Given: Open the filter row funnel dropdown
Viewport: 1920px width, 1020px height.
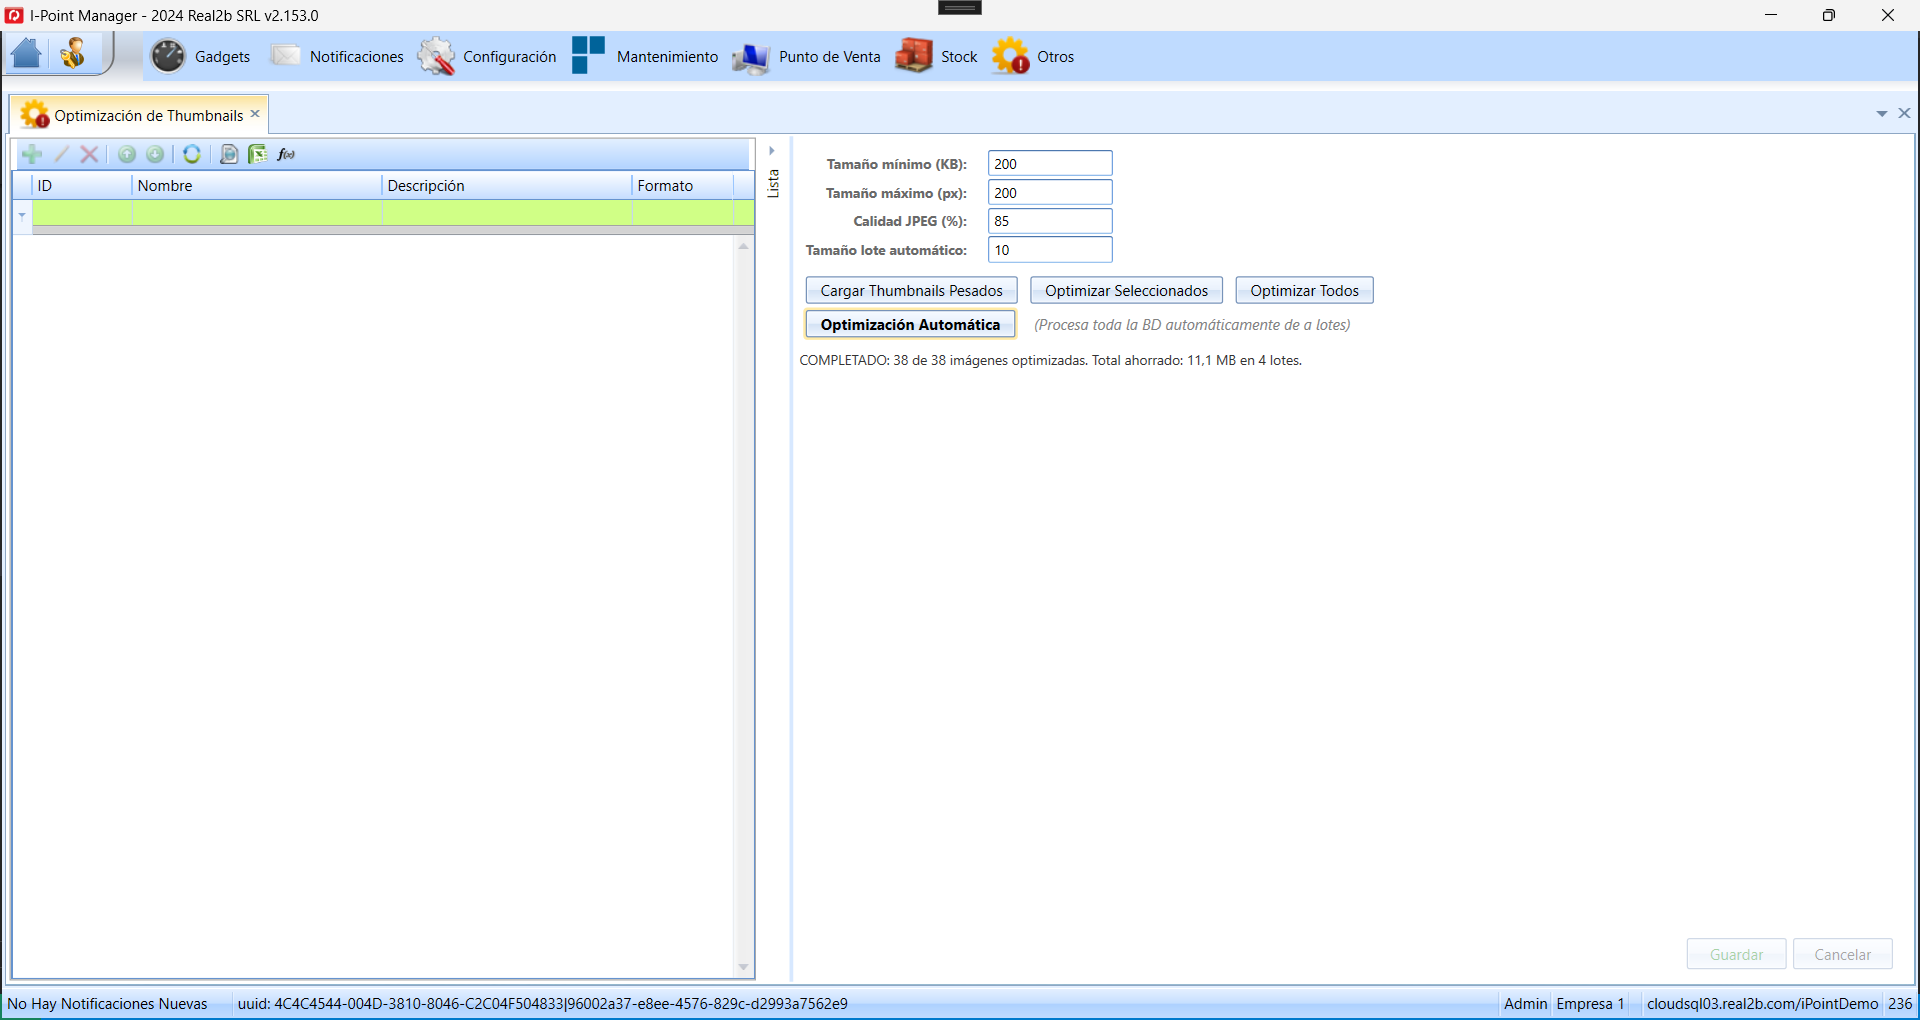Looking at the screenshot, I should point(22,215).
